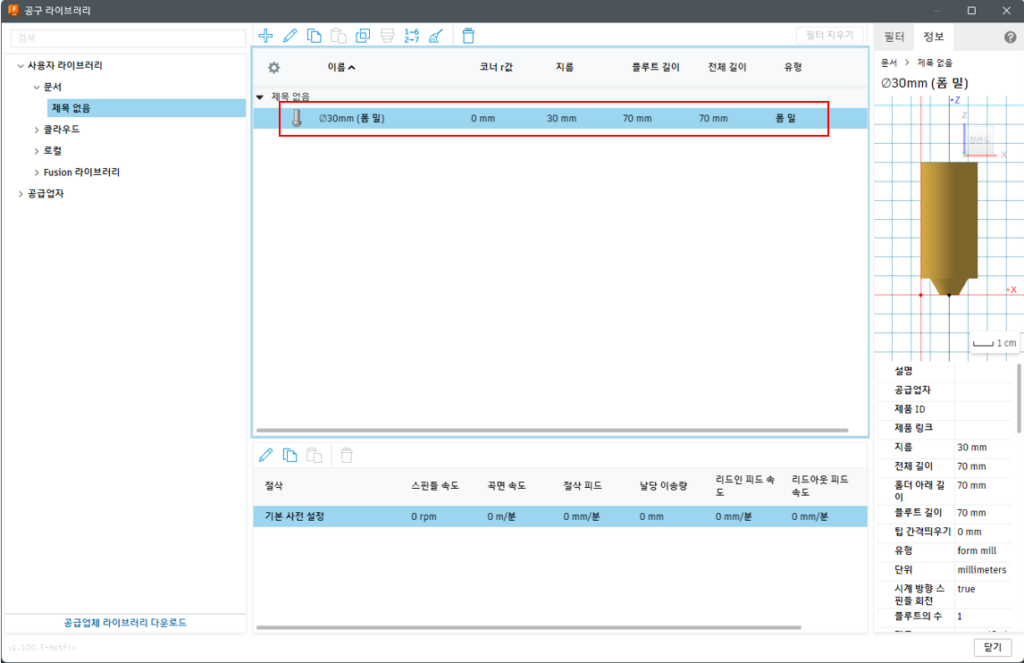Click the 0 rpm spindle speed cell

click(x=424, y=516)
